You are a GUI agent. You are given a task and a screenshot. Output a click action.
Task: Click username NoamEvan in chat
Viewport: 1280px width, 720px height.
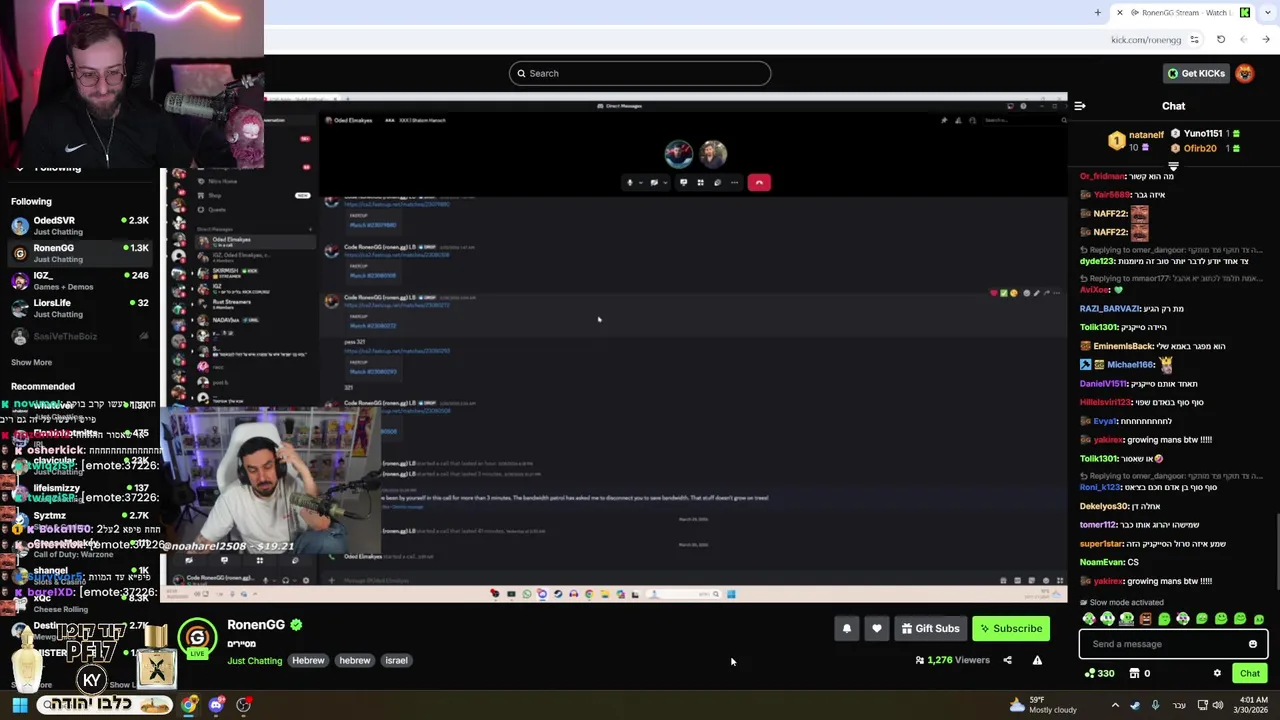1101,562
